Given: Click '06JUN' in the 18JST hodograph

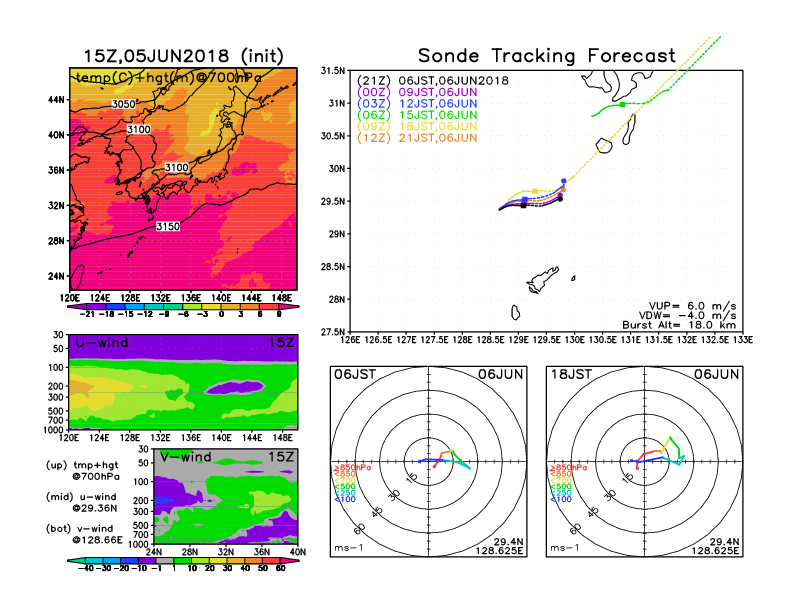Looking at the screenshot, I should tap(717, 375).
